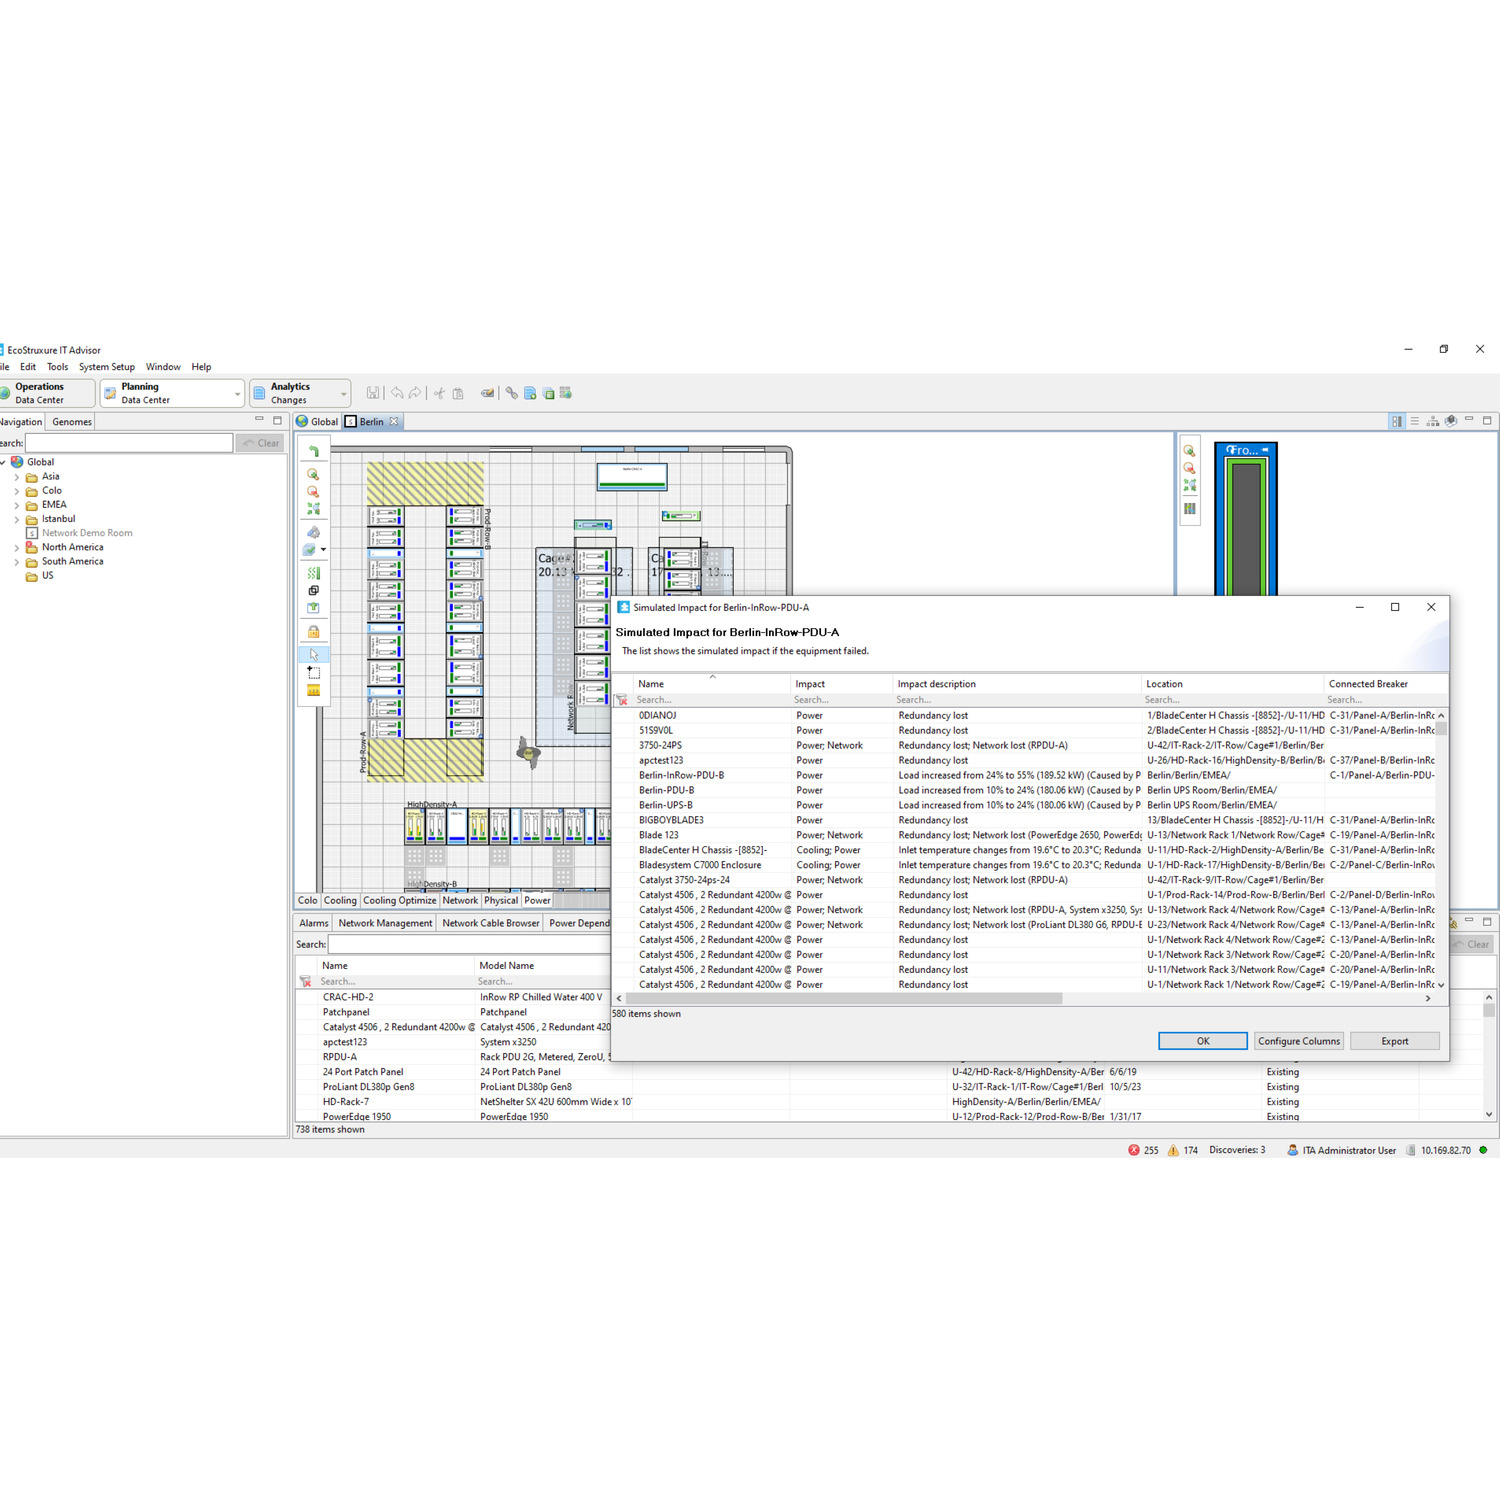Open the dropdown arrow beside the floor checkmark tool
The width and height of the screenshot is (1500, 1500).
(323, 550)
